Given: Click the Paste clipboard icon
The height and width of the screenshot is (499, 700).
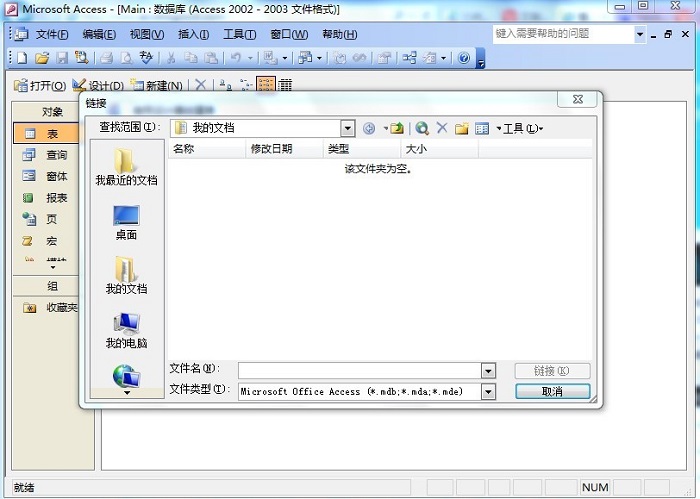Looking at the screenshot, I should pos(211,58).
